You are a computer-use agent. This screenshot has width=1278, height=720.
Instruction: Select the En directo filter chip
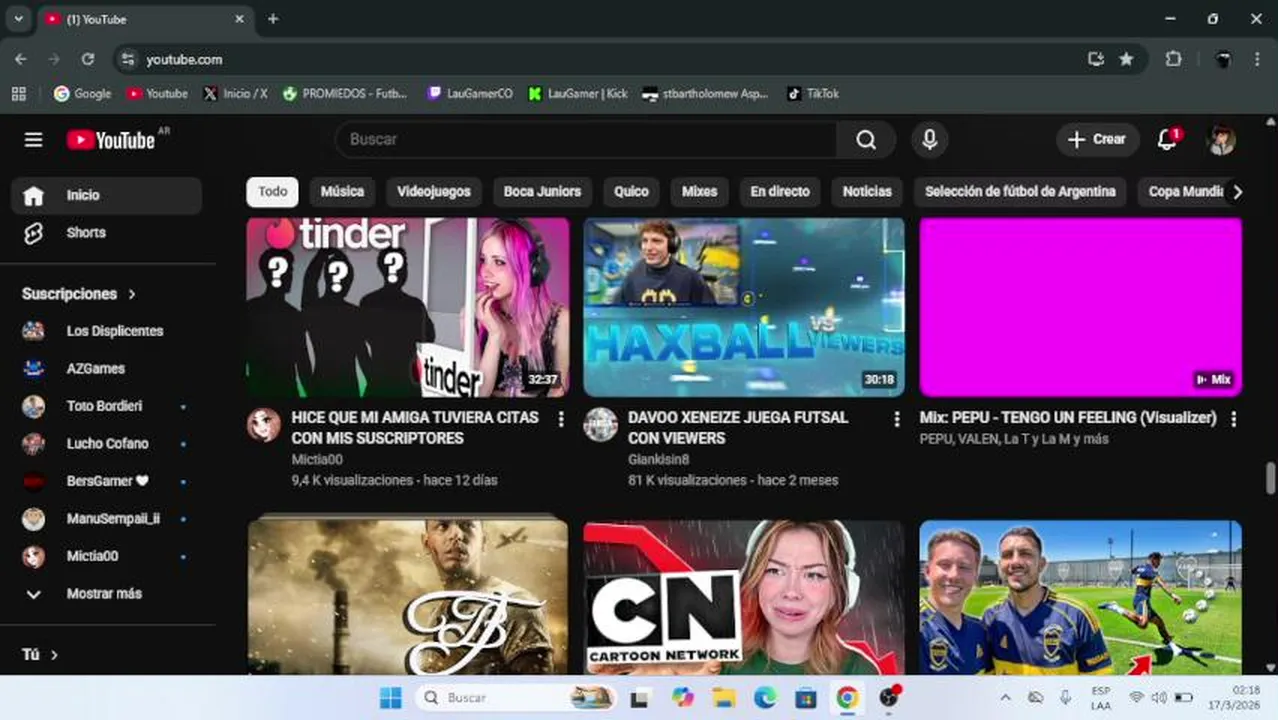pos(780,191)
